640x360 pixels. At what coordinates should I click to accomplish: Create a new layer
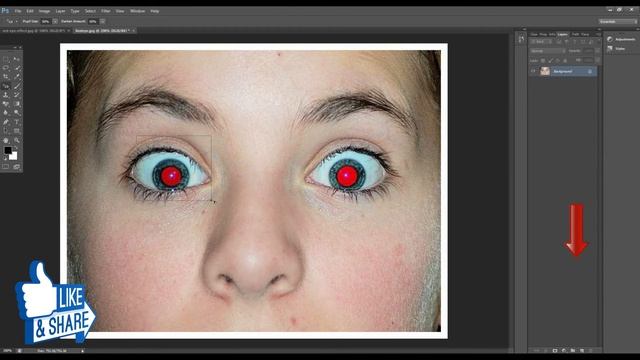[582, 351]
